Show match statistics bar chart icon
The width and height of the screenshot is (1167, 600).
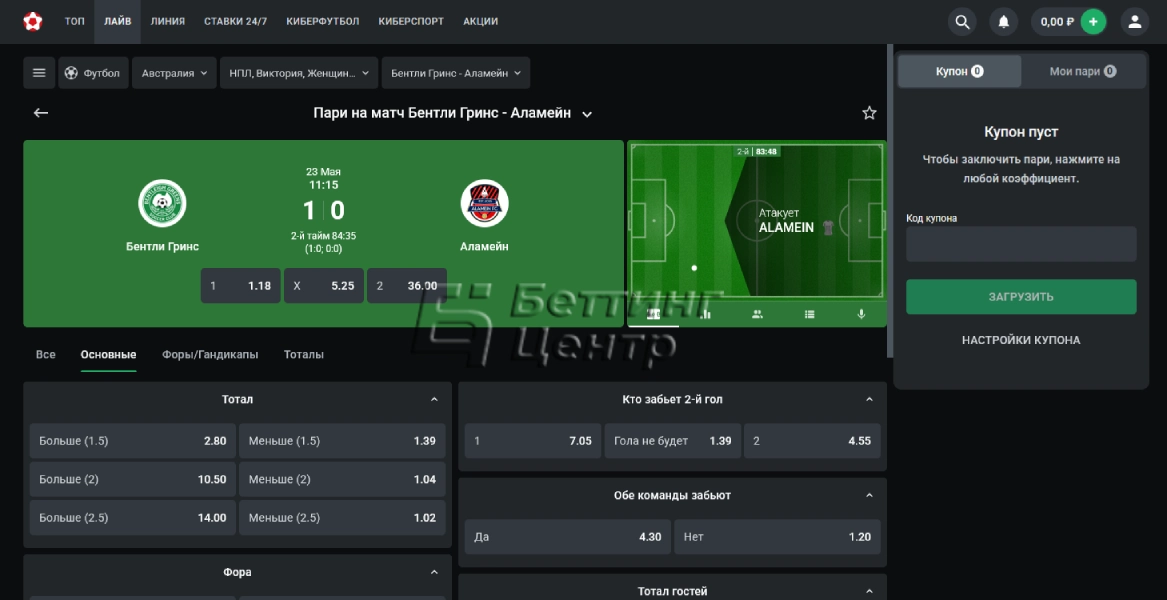click(706, 314)
